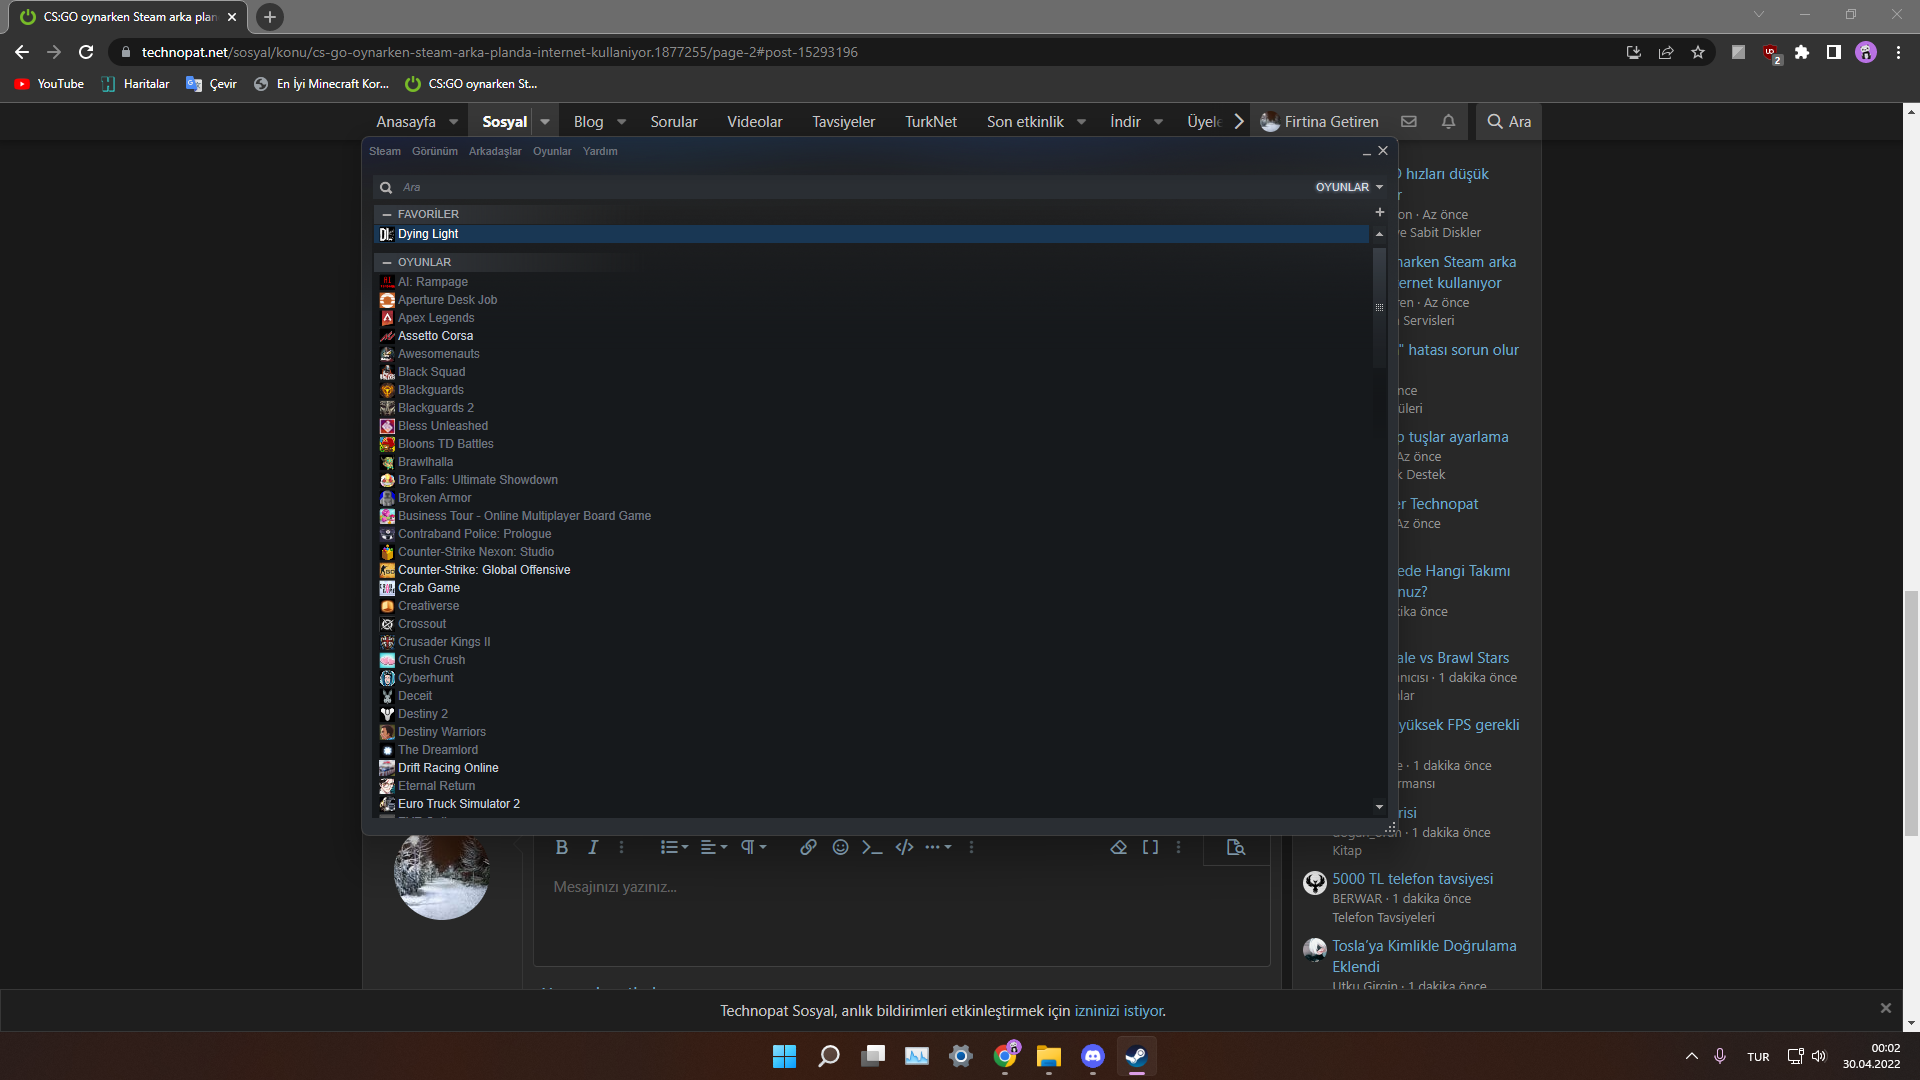Toggle italic formatting in editor
Viewport: 1920px width, 1080px height.
click(593, 848)
